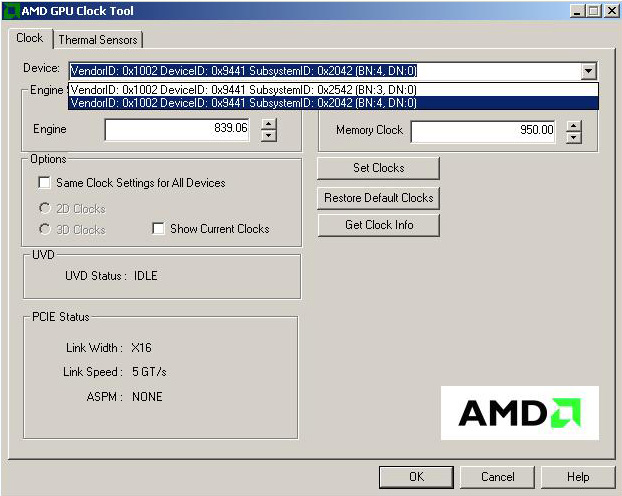The width and height of the screenshot is (622, 496).
Task: Switch to the Thermal Sensors tab
Action: [98, 39]
